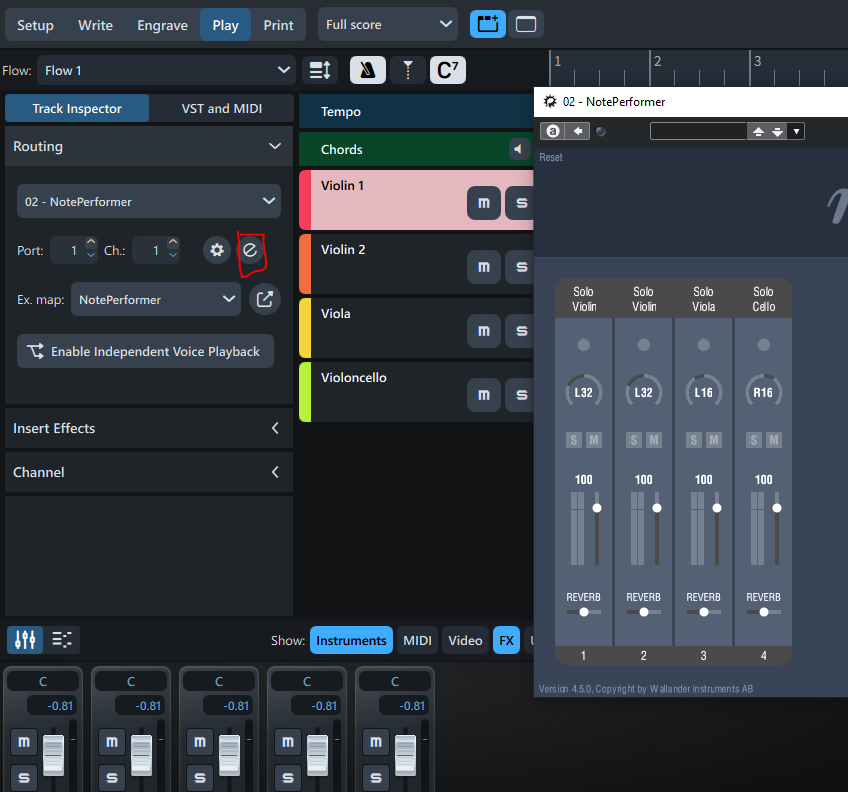This screenshot has height=792, width=848.
Task: Click Enable Independent Voice Playback
Action: (145, 351)
